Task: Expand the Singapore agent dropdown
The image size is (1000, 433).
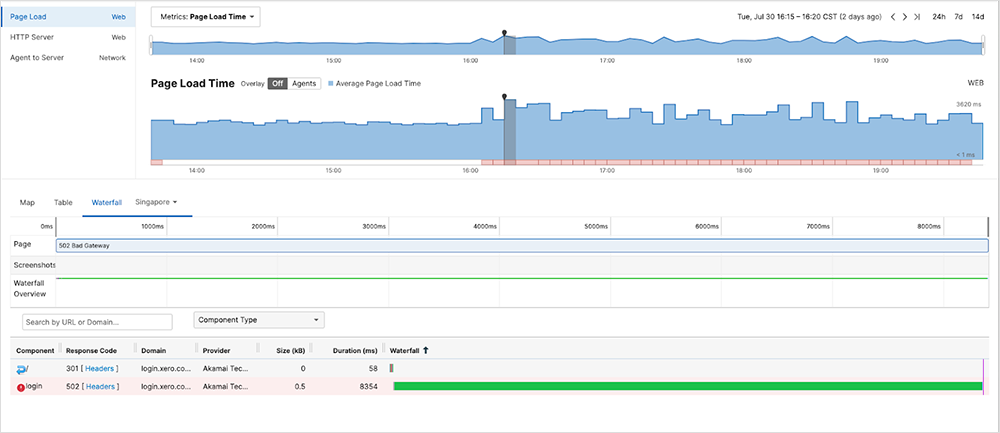Action: [x=156, y=202]
